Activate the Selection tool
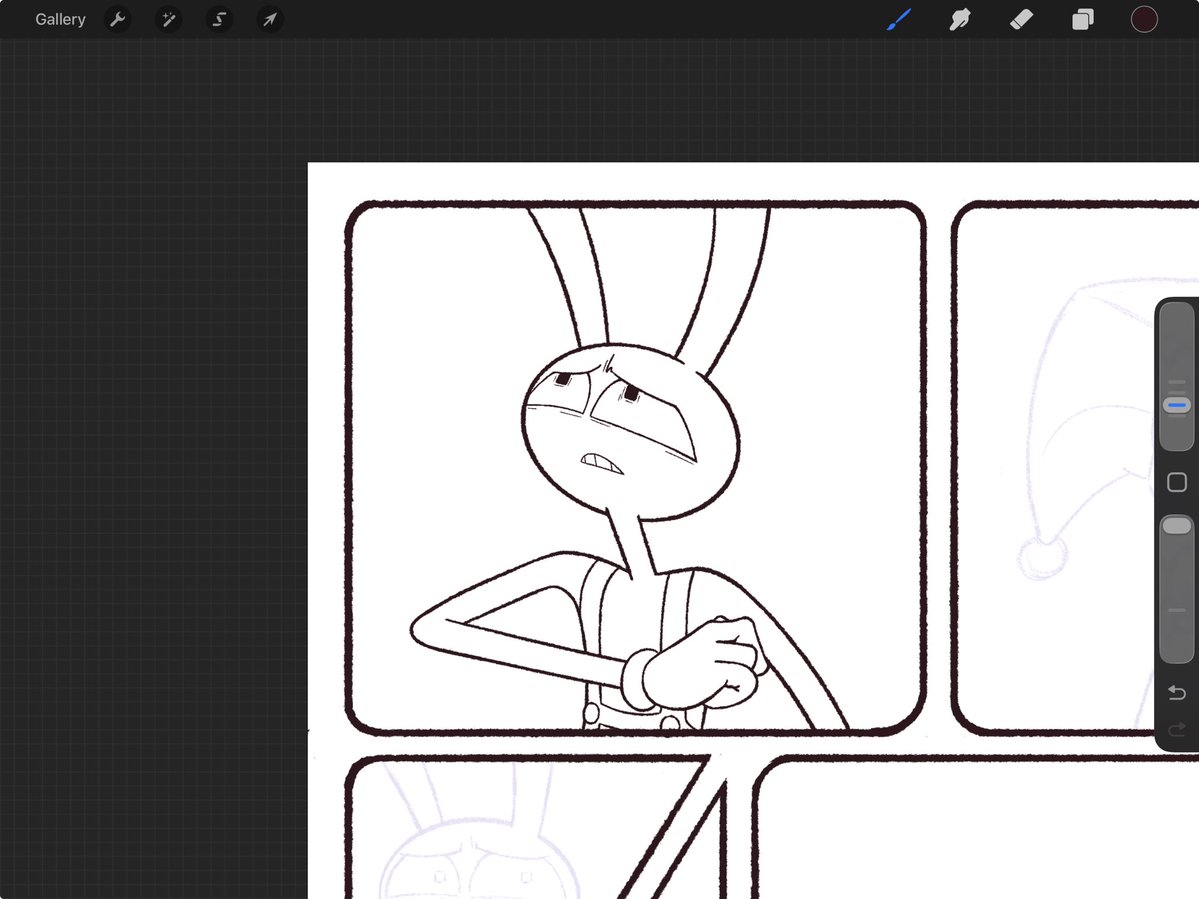The height and width of the screenshot is (899, 1199). click(219, 19)
